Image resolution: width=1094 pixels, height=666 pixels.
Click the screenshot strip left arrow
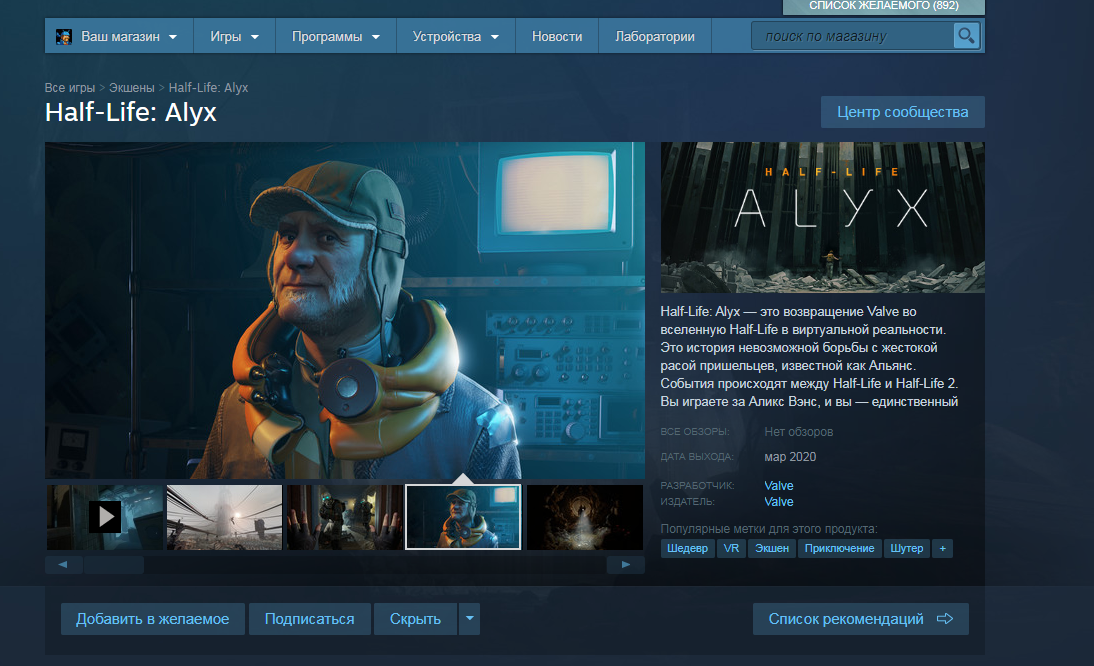pos(63,565)
